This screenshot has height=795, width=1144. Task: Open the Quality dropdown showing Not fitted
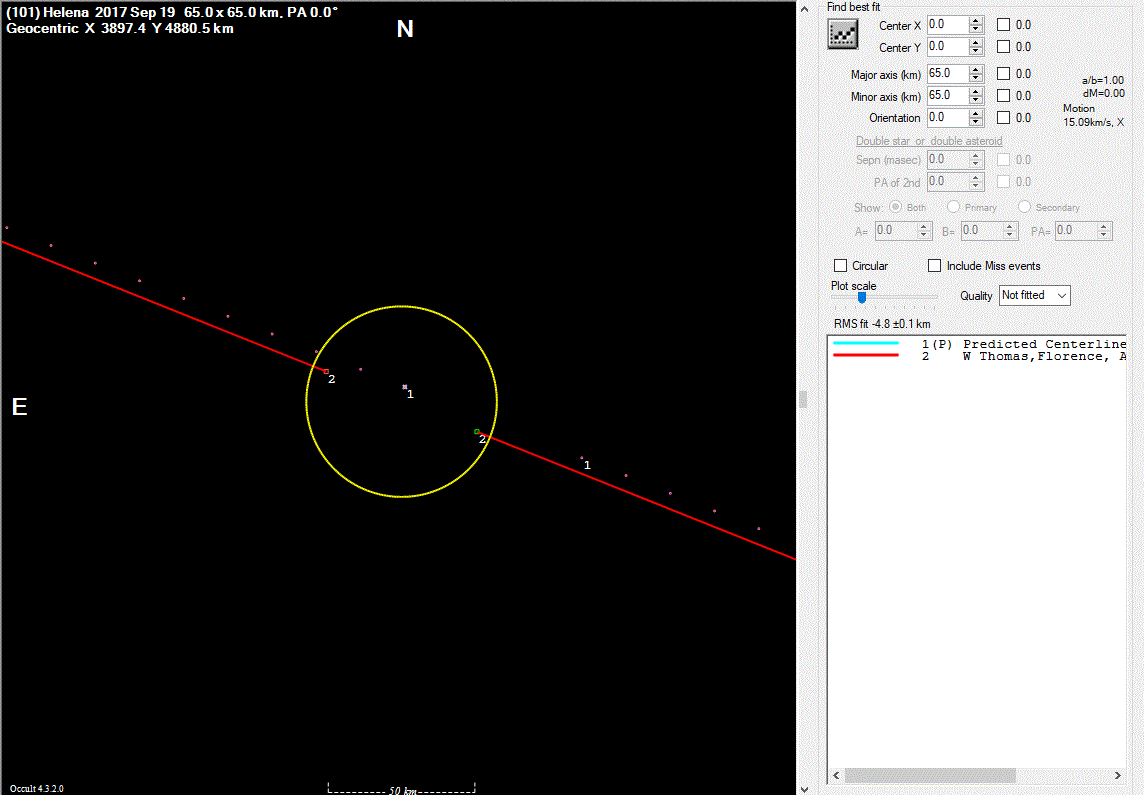point(1034,295)
